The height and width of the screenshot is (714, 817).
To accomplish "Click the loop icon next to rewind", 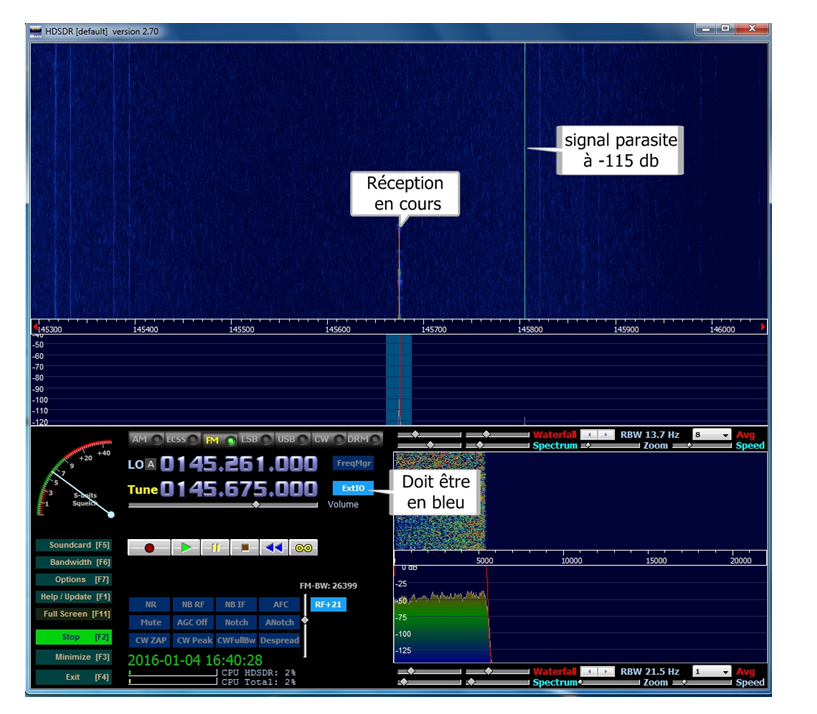I will coord(304,547).
